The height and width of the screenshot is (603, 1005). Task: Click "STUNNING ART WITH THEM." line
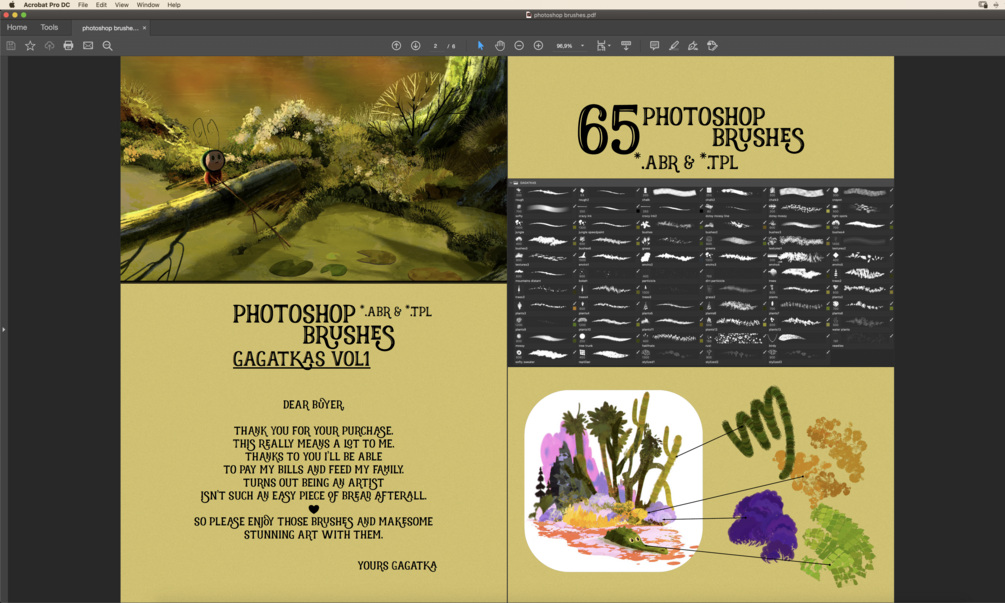coord(313,534)
